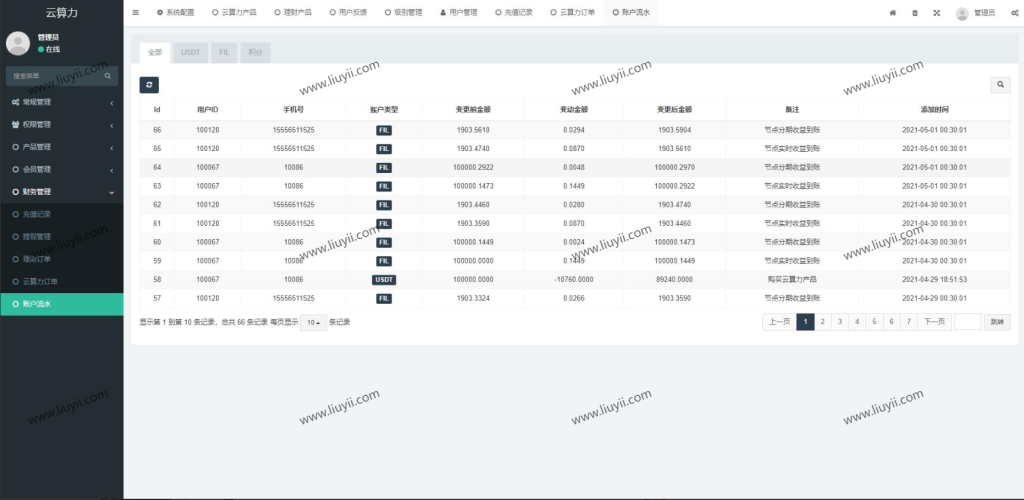Switch to the 云算力订单 top tab
Screen dimensions: 1024x500
(573, 12)
